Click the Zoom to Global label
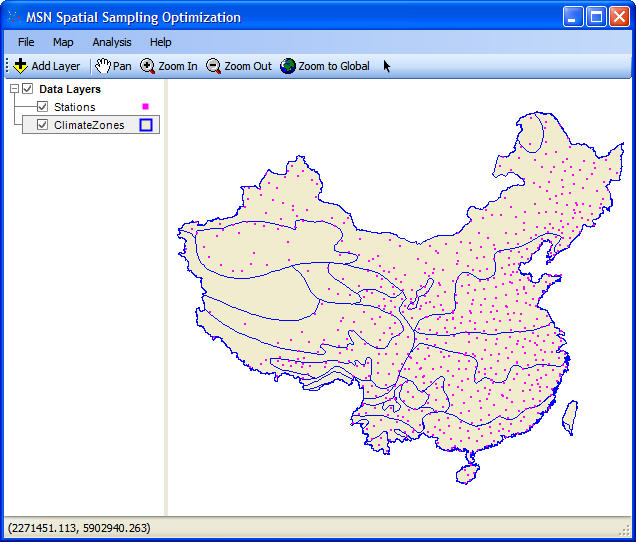This screenshot has height=542, width=636. coord(334,66)
